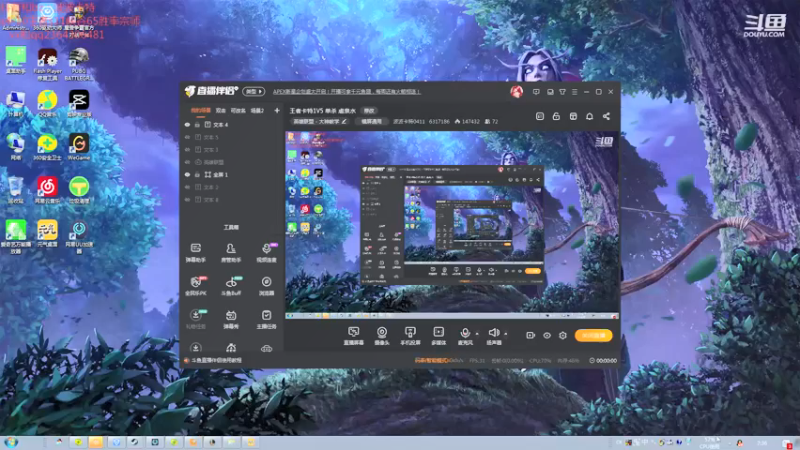800x450 pixels.
Task: Add a 直播屏幕 screen source
Action: (x=353, y=336)
